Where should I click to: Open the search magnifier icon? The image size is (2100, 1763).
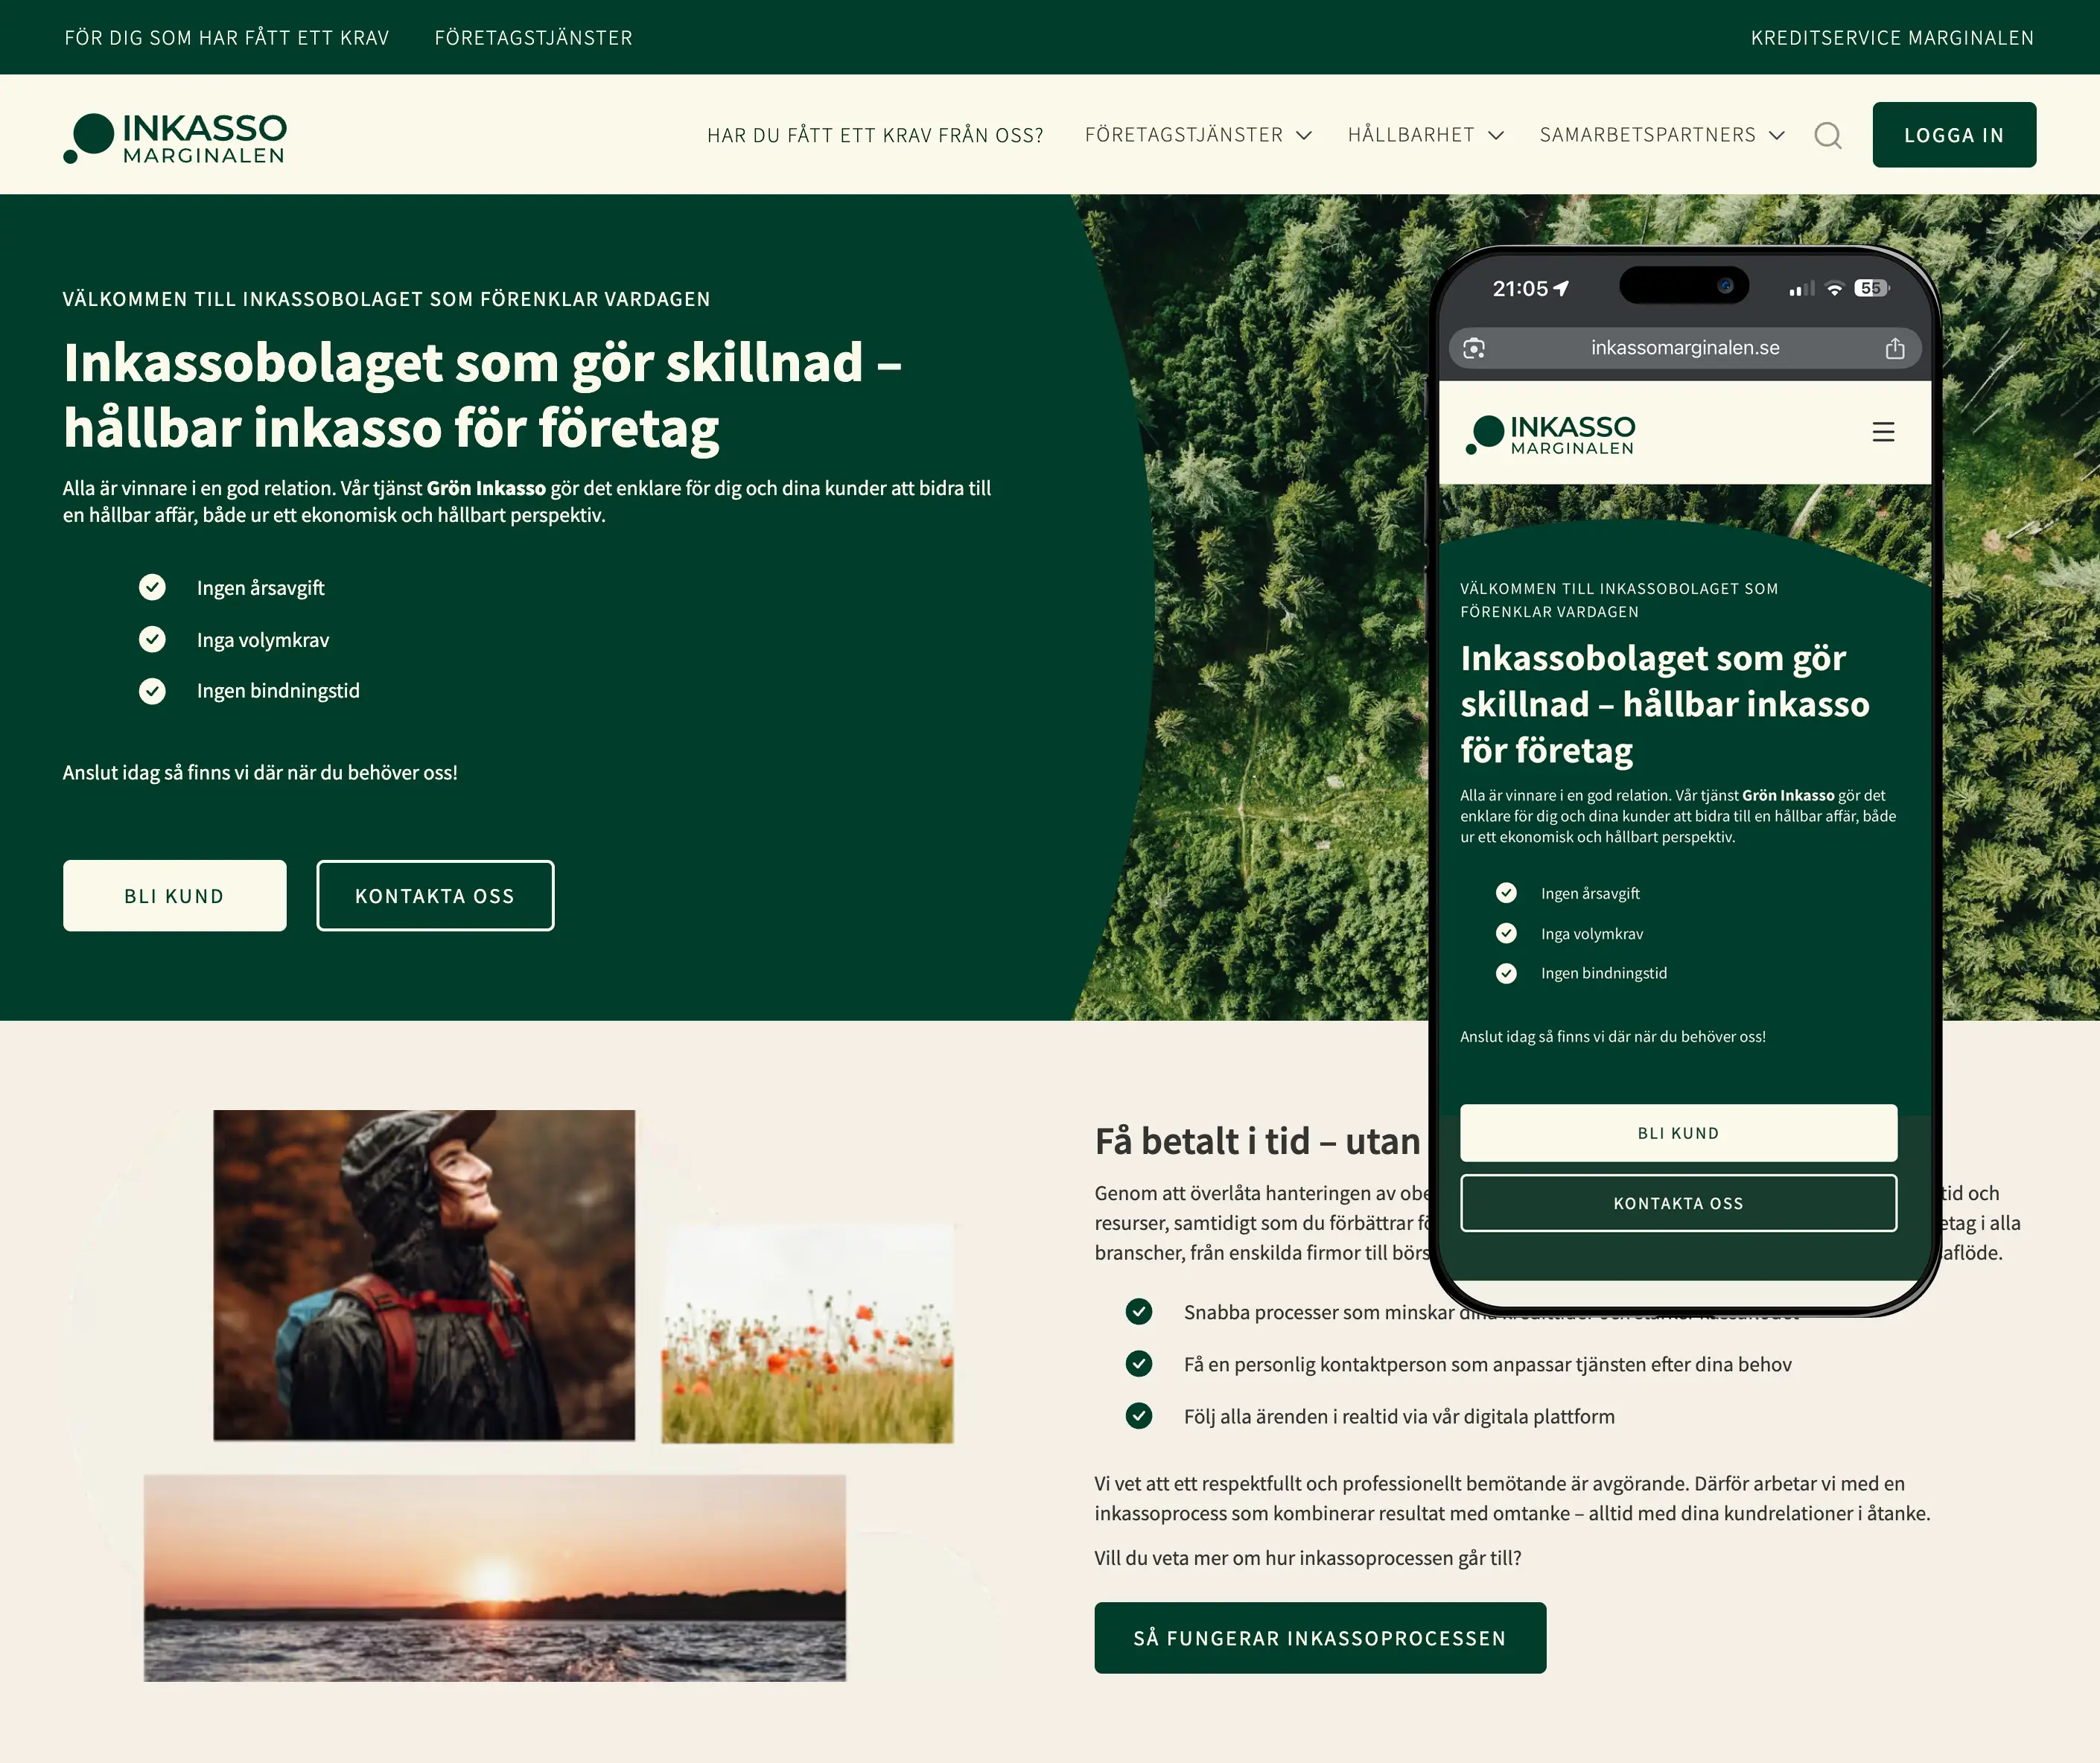[x=1828, y=135]
